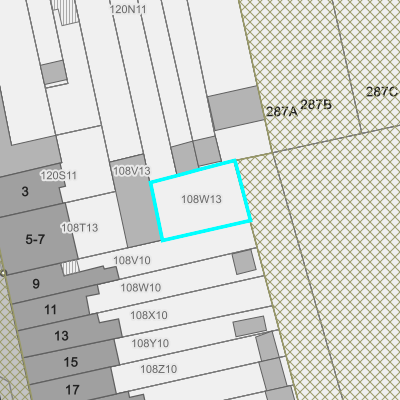Click parcel label 108V10
The height and width of the screenshot is (400, 400).
point(132,260)
